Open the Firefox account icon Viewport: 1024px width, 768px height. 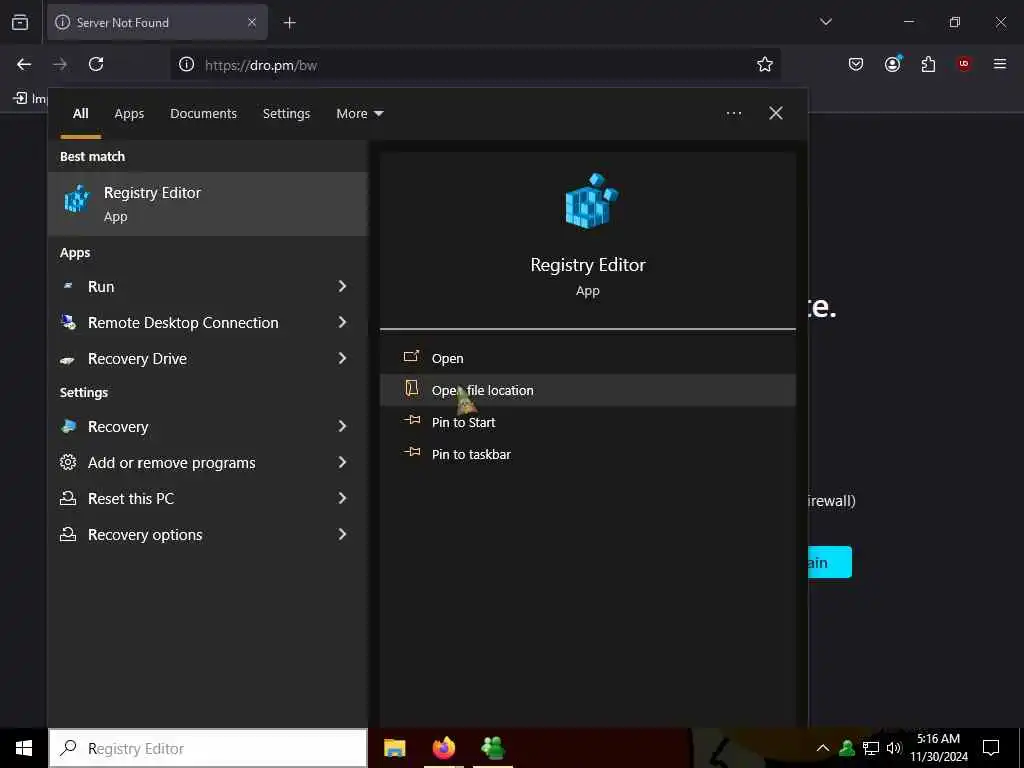tap(893, 64)
